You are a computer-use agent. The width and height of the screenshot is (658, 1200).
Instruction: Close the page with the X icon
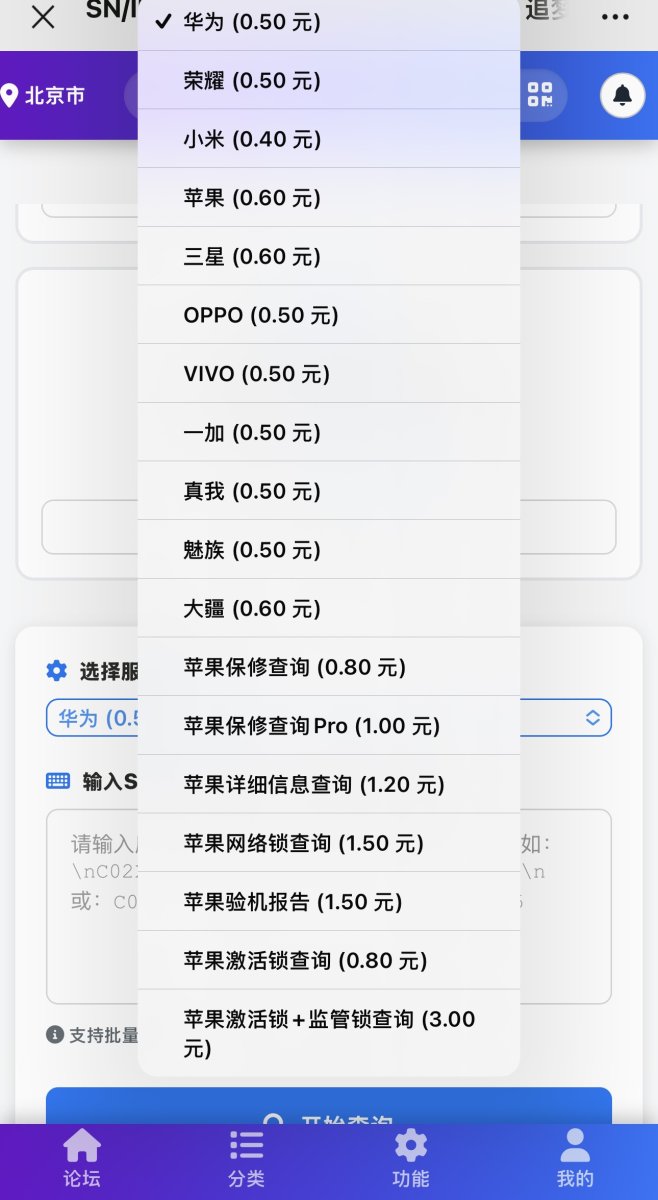click(43, 17)
